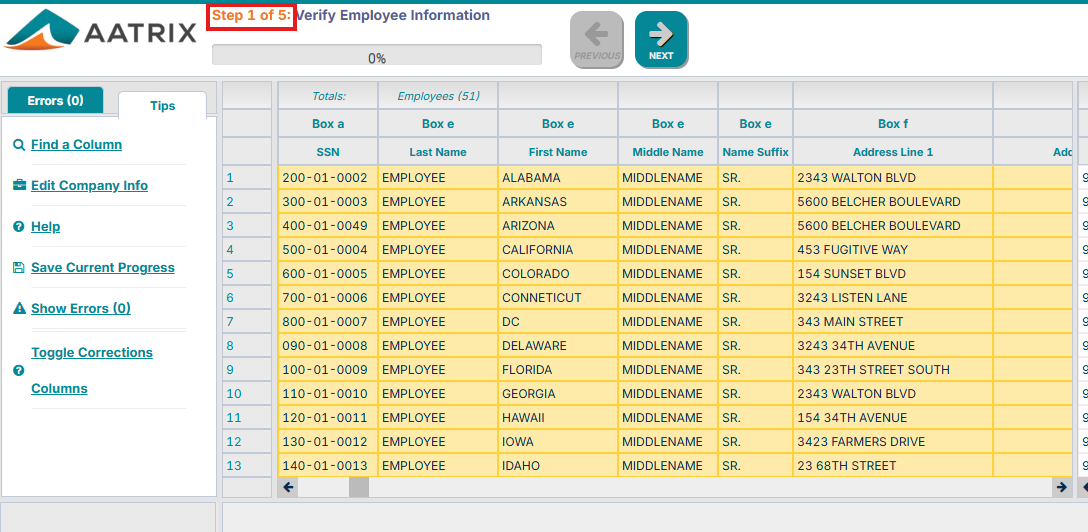Click the Aatrix logo
Screen dimensions: 1088x532
click(101, 31)
